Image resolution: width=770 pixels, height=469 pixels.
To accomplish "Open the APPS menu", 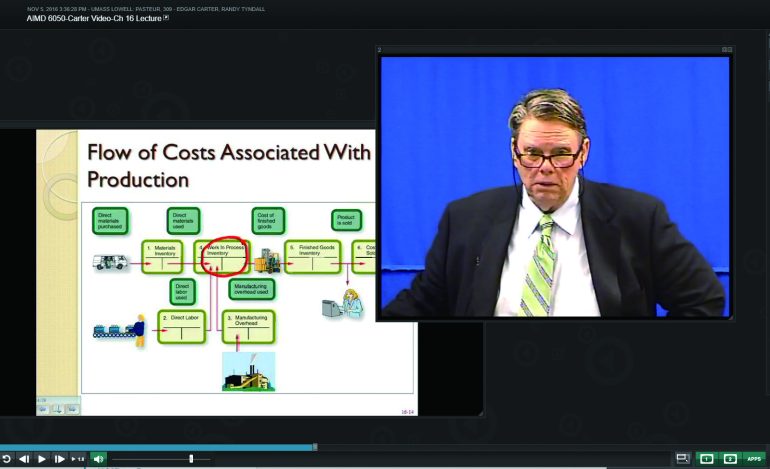I will click(754, 458).
